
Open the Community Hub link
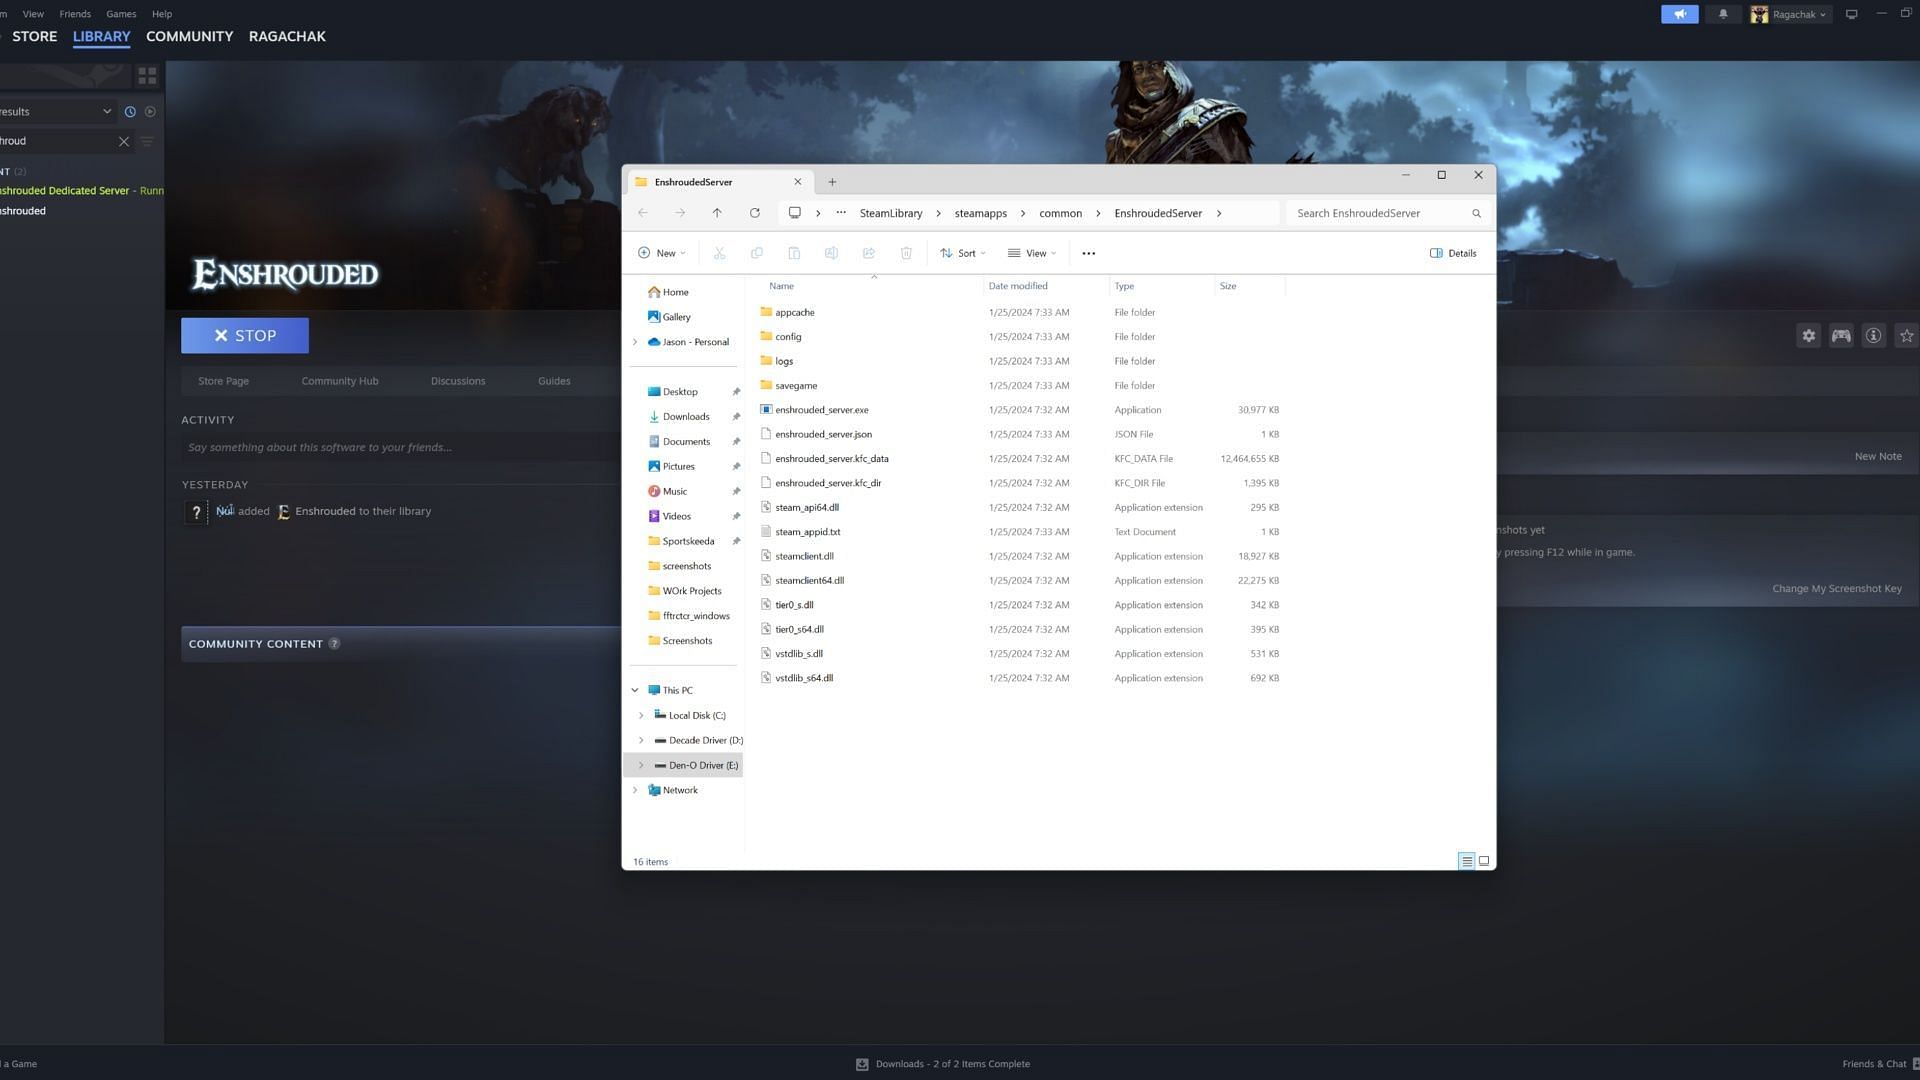click(340, 381)
